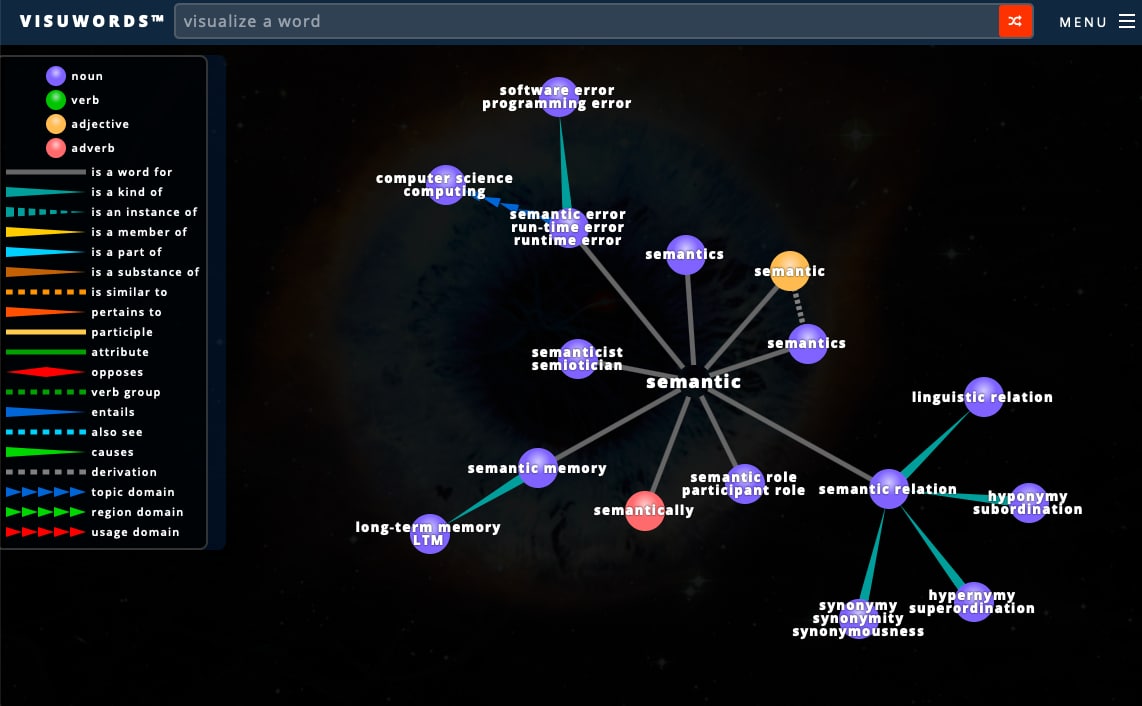
Task: Click the 'entails' legend entry
Action: click(70, 412)
